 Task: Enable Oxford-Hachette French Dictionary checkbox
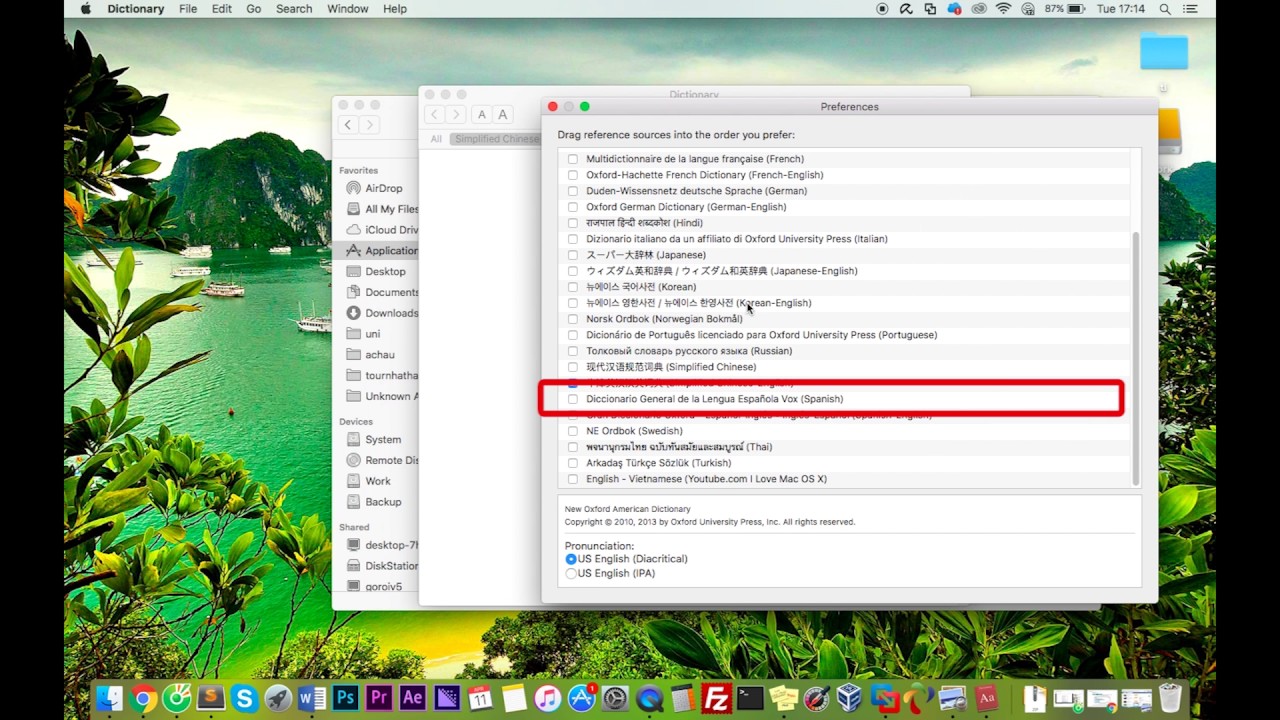573,175
